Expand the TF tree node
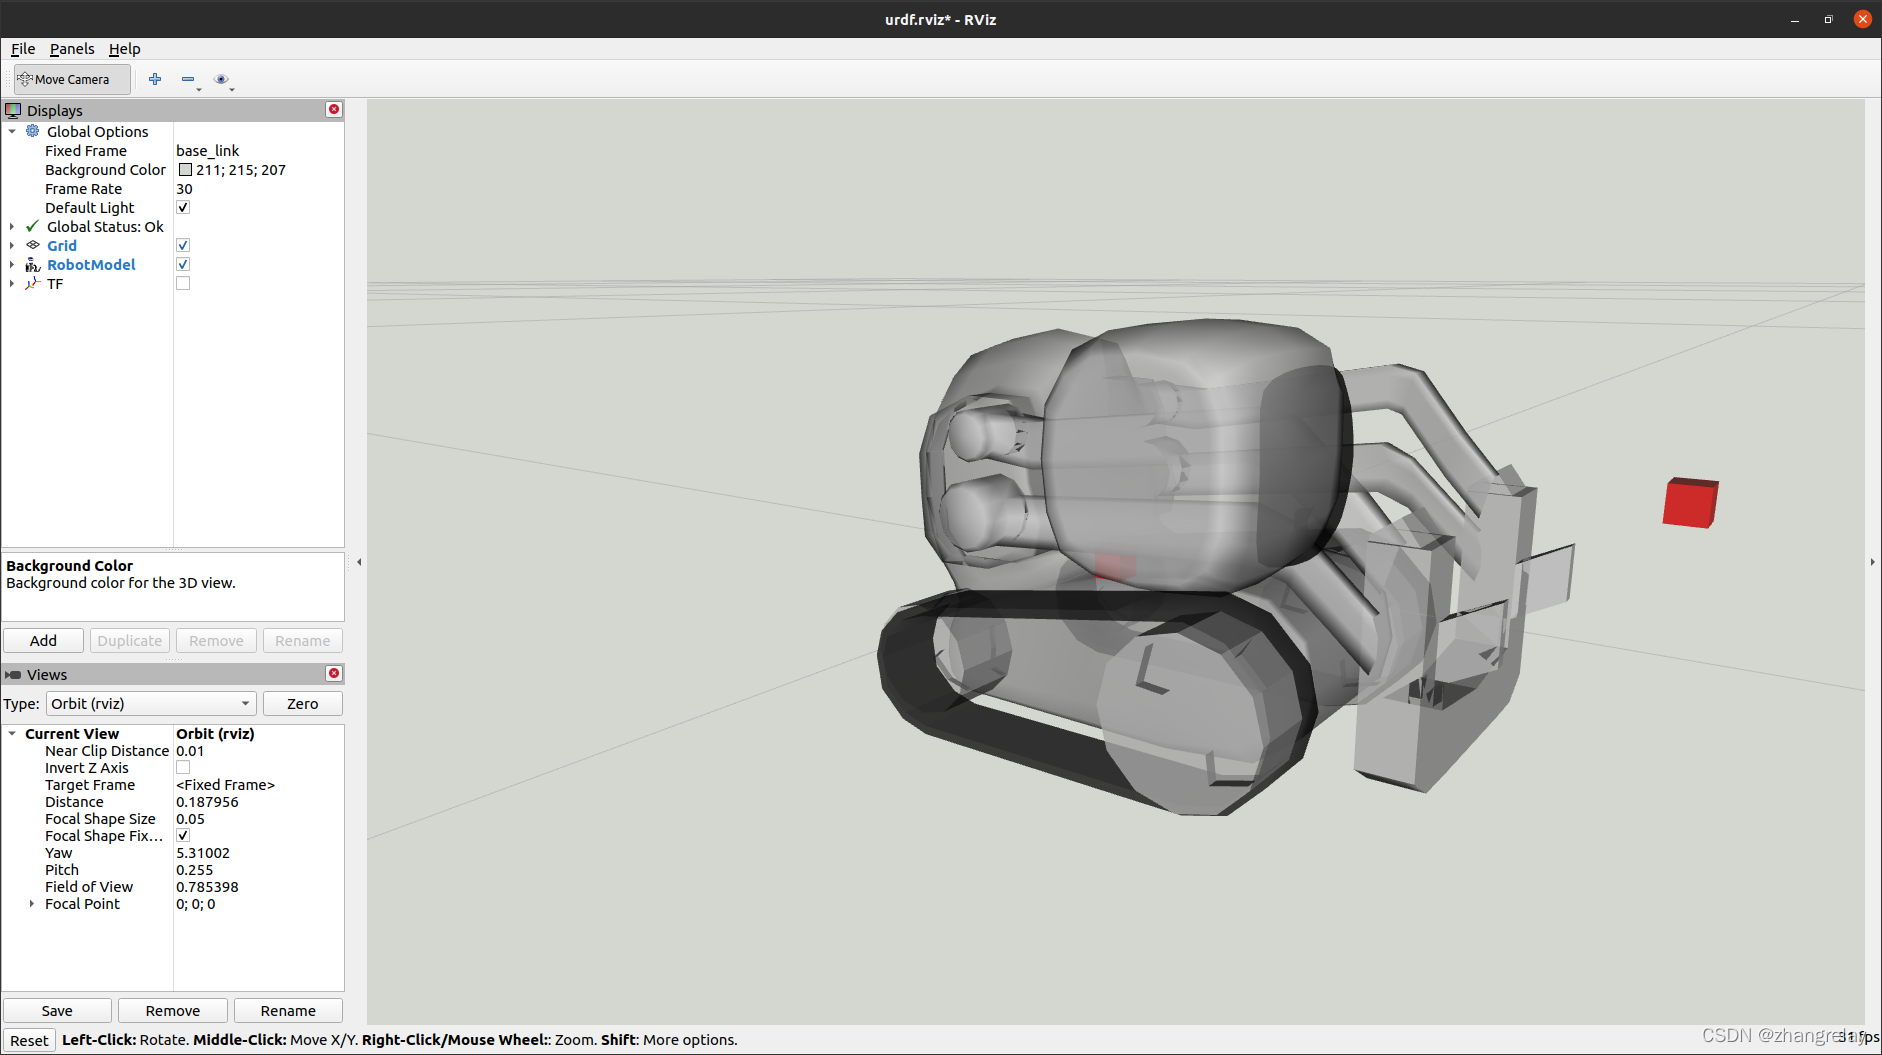The height and width of the screenshot is (1055, 1882). pyautogui.click(x=12, y=283)
